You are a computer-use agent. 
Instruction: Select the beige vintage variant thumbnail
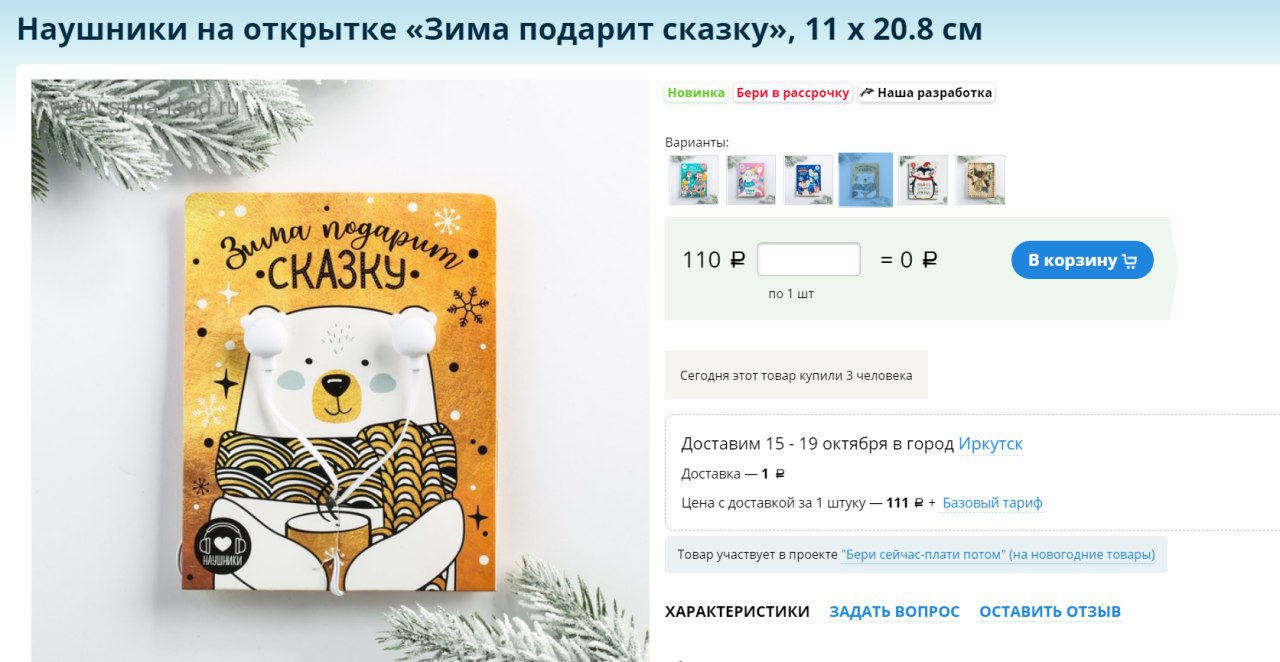click(x=981, y=180)
